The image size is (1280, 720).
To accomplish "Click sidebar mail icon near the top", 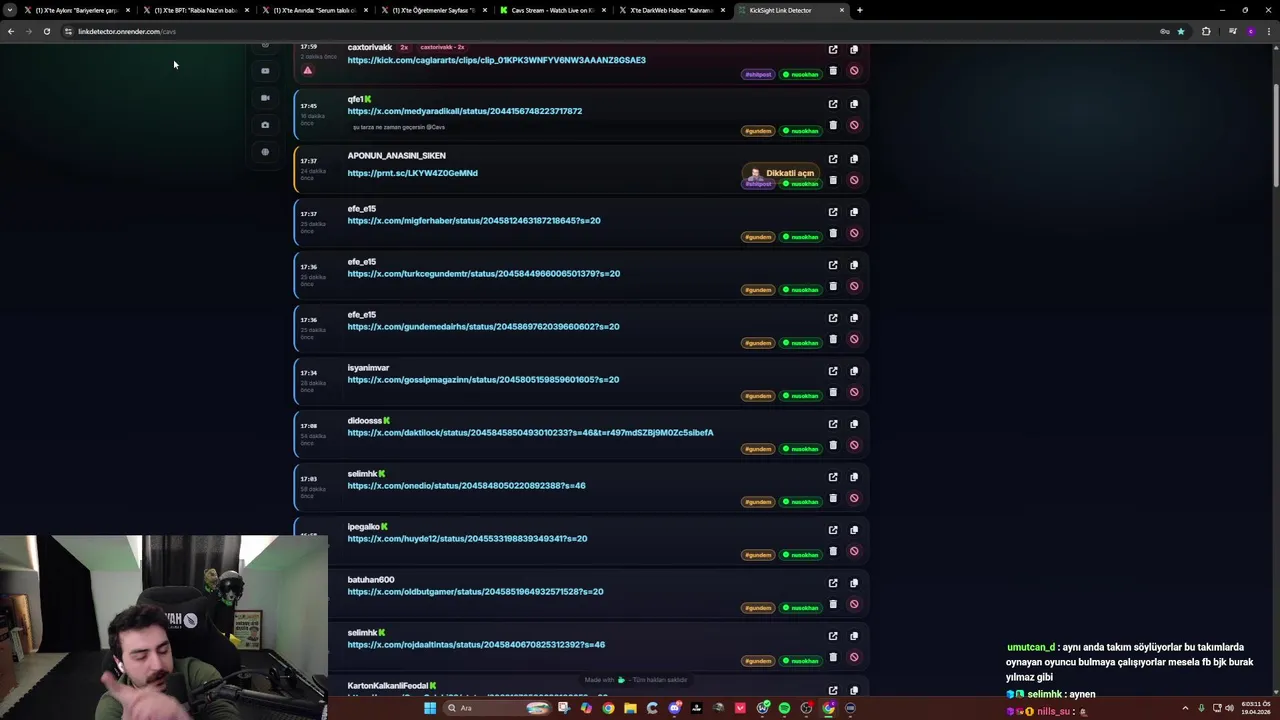I will [265, 71].
